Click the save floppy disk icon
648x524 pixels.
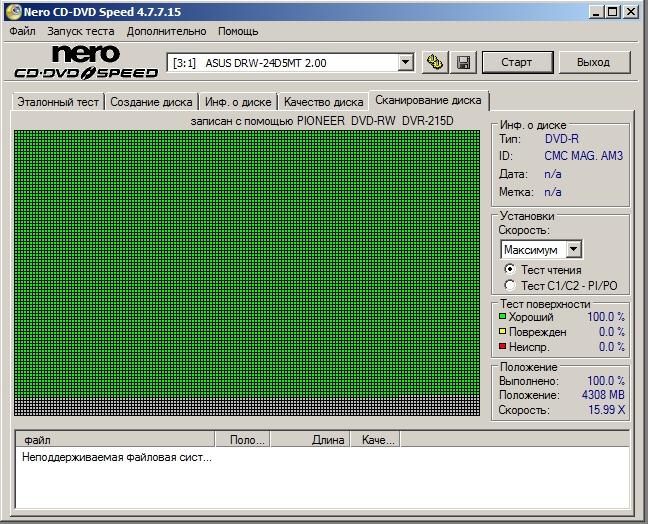[x=463, y=63]
